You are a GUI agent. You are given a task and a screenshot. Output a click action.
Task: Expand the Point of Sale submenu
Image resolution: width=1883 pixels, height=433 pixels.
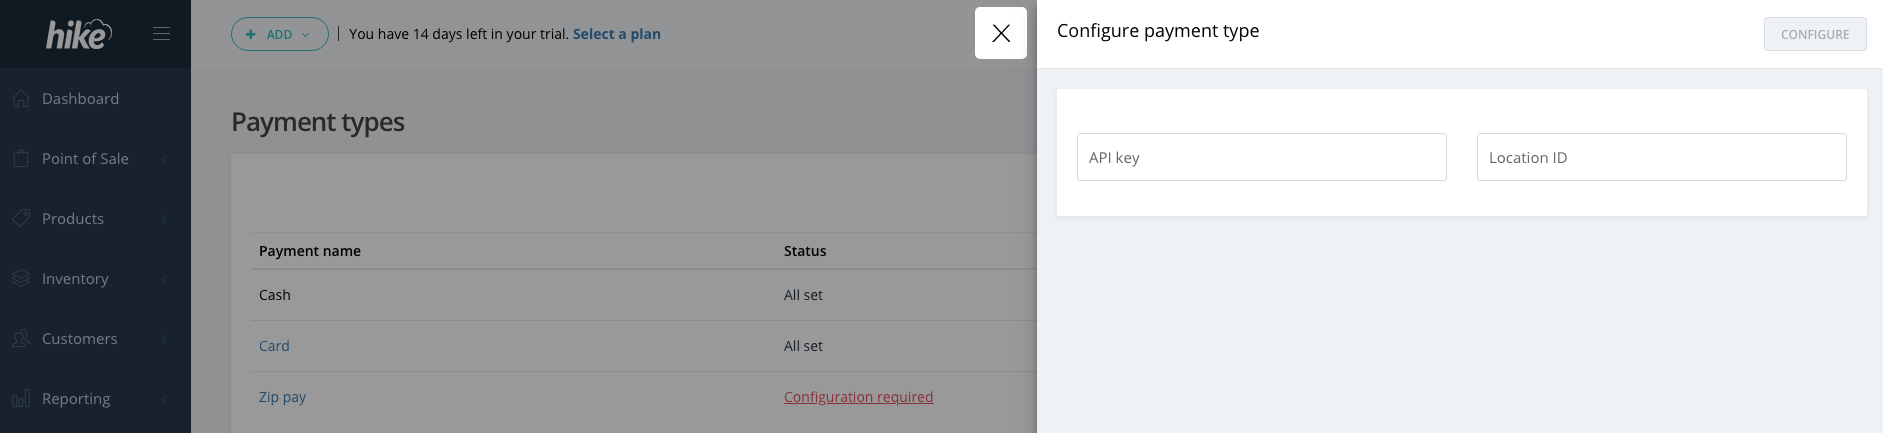tap(164, 158)
